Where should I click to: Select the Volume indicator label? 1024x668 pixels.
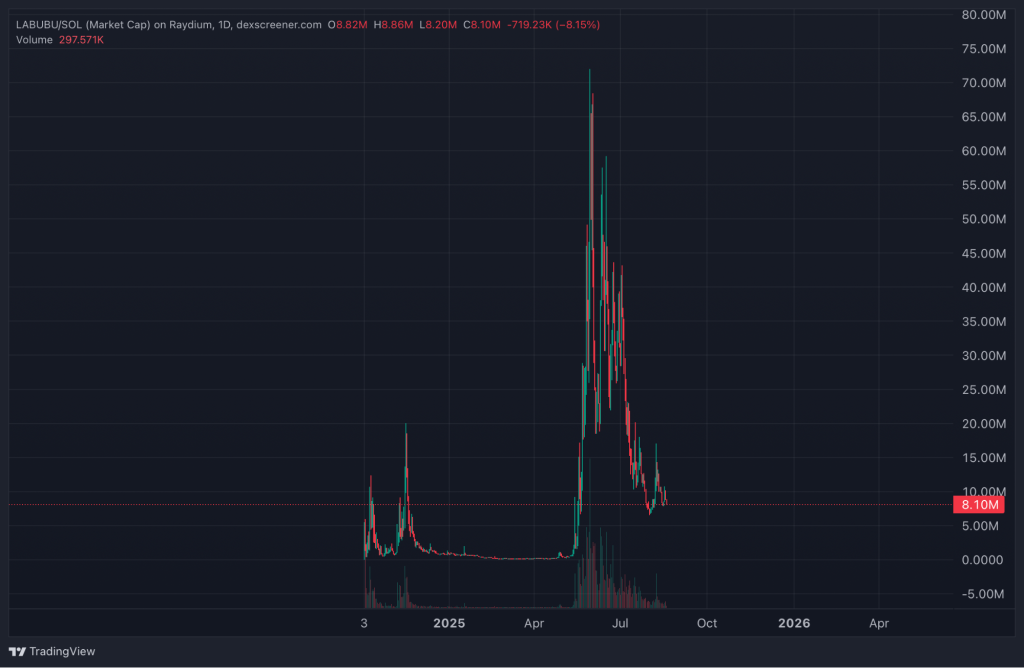coord(35,39)
